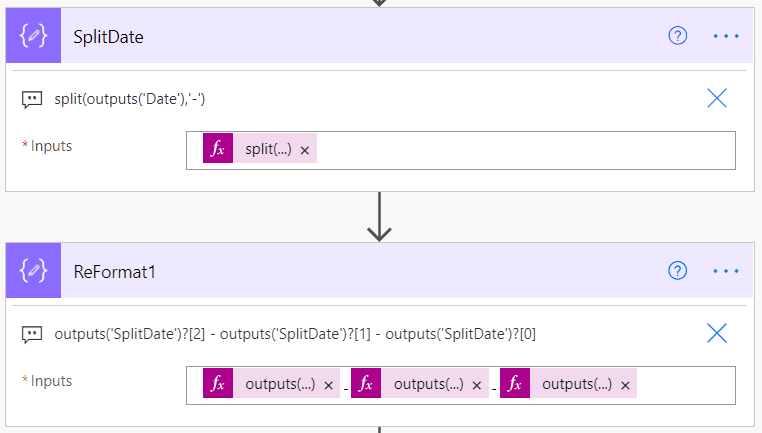
Task: Open help for the ReFormat1 action
Action: click(678, 271)
